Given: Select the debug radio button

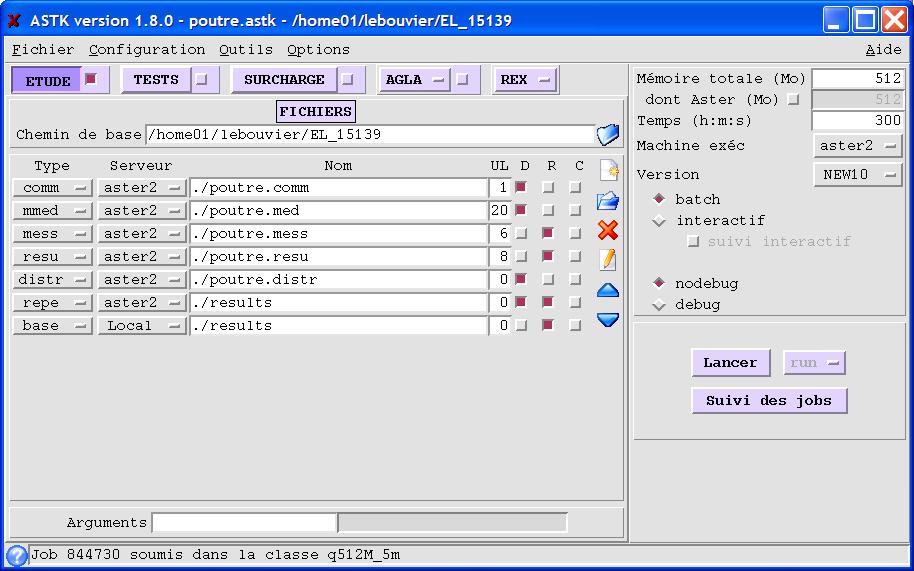Looking at the screenshot, I should pos(659,305).
